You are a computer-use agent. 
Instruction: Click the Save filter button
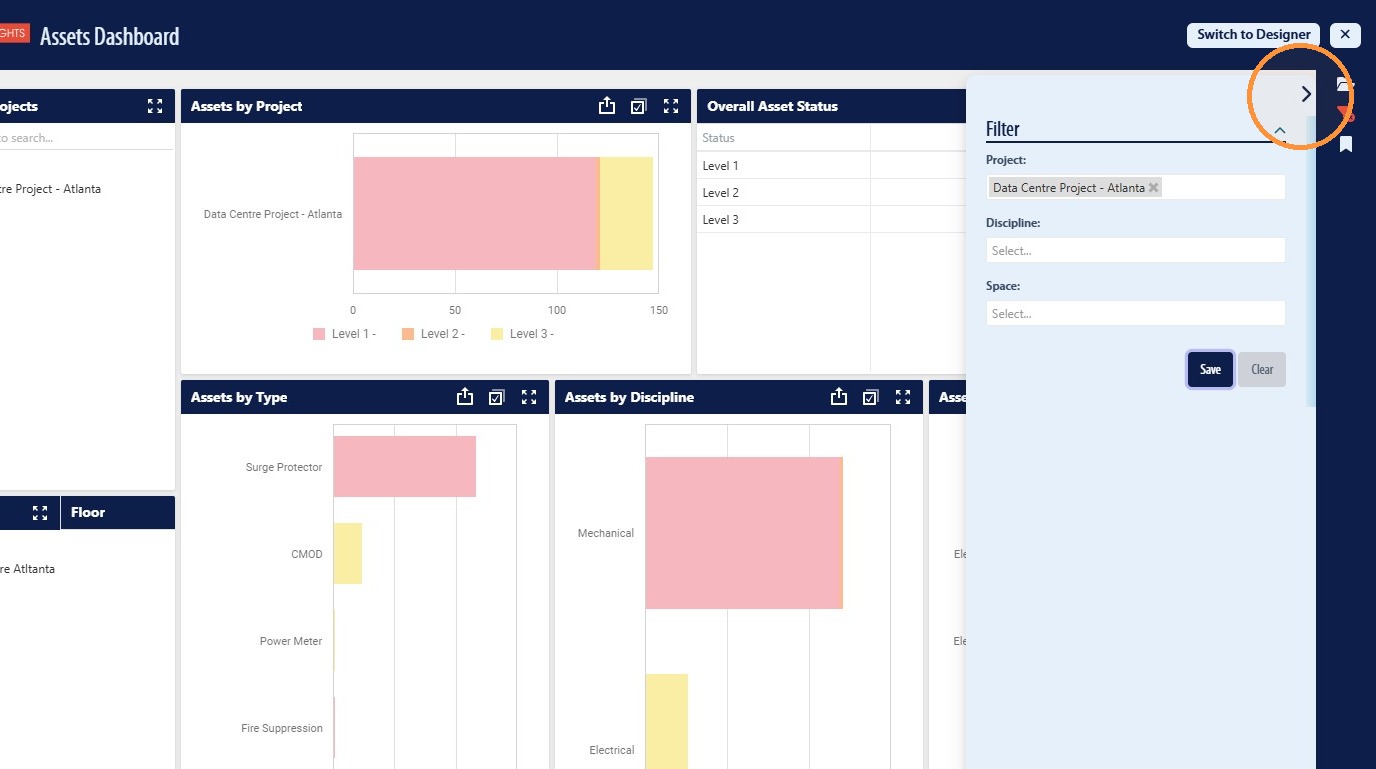tap(1210, 369)
